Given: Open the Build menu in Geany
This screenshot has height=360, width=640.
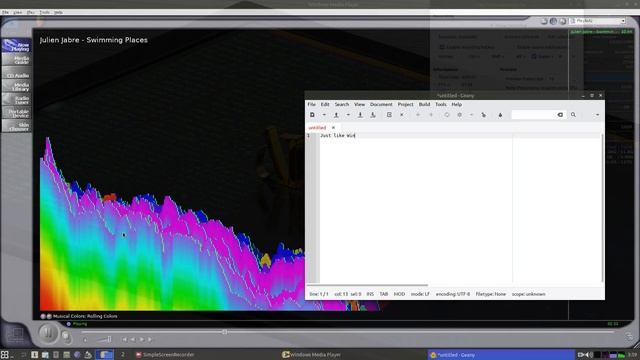Looking at the screenshot, I should tap(424, 104).
